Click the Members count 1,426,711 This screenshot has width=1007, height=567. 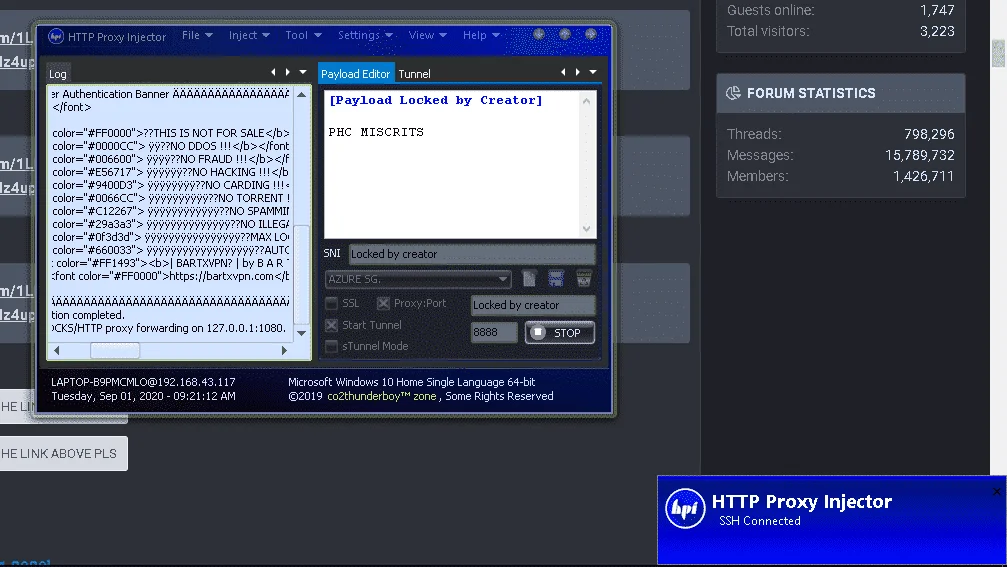click(x=923, y=176)
